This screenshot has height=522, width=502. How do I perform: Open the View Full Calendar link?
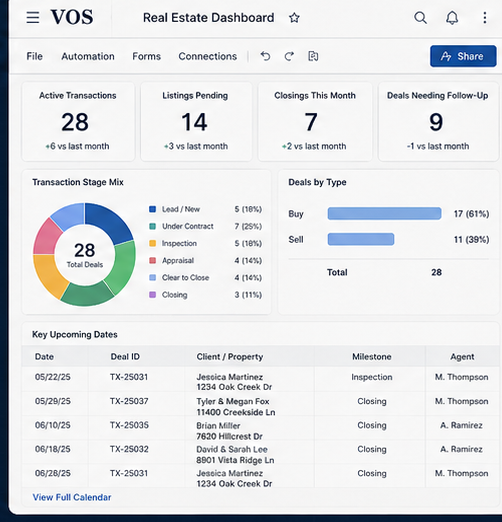72,497
